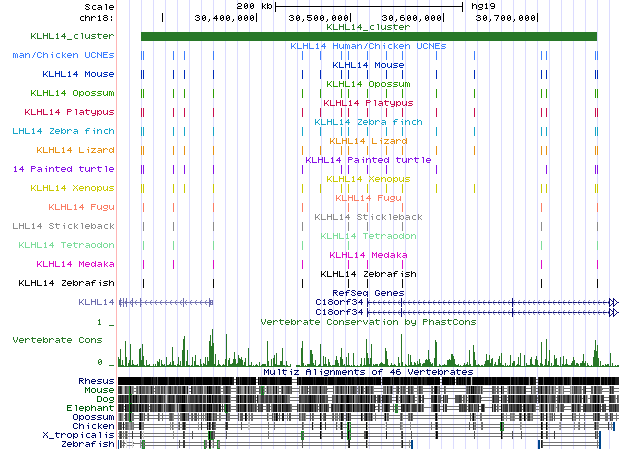Click the 30,500,000 position on ruler
620x449 pixels.
coord(319,17)
